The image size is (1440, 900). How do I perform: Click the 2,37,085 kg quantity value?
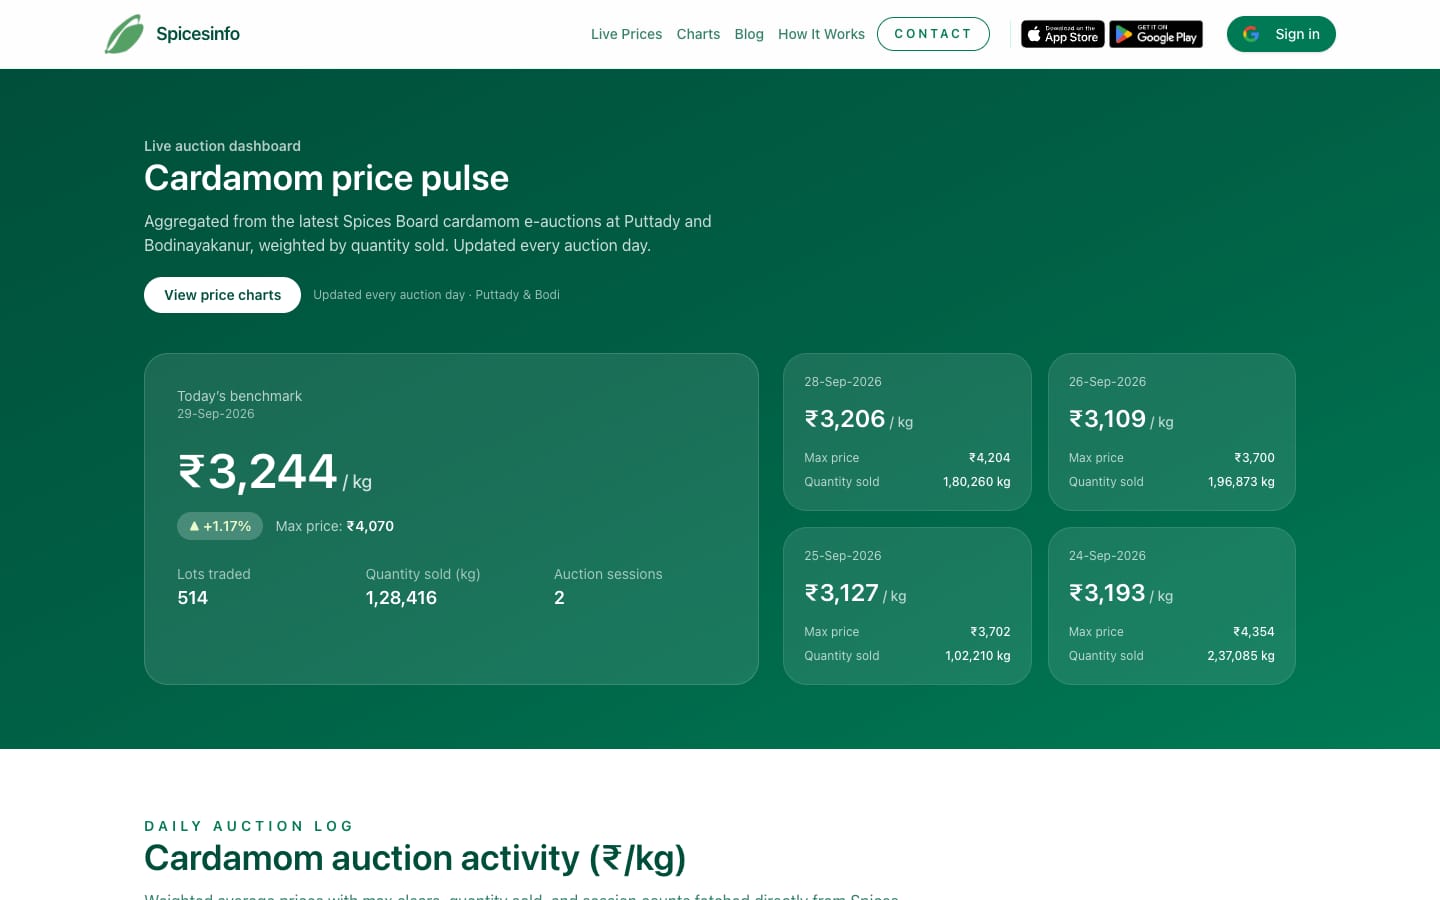(x=1241, y=656)
